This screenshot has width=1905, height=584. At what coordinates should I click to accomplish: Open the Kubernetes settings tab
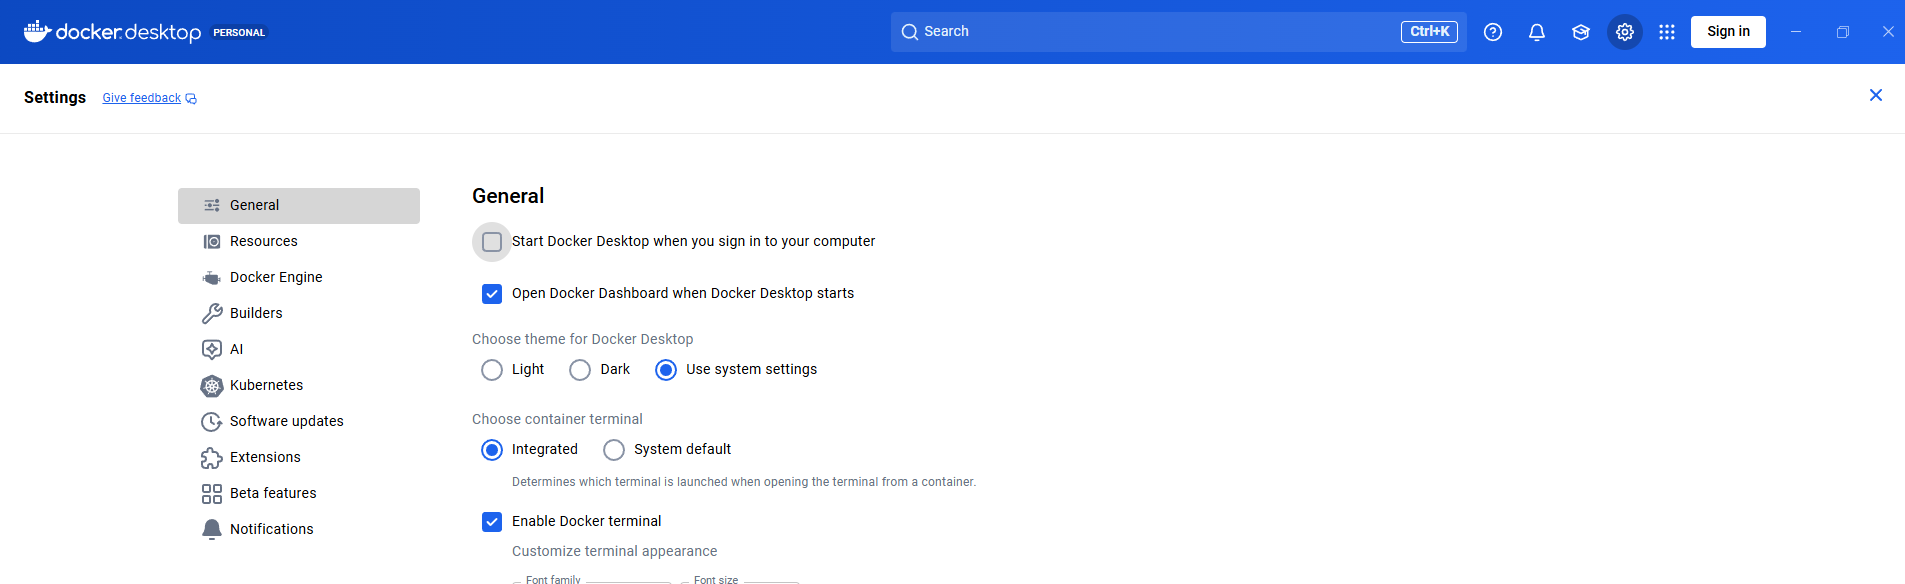299,386
